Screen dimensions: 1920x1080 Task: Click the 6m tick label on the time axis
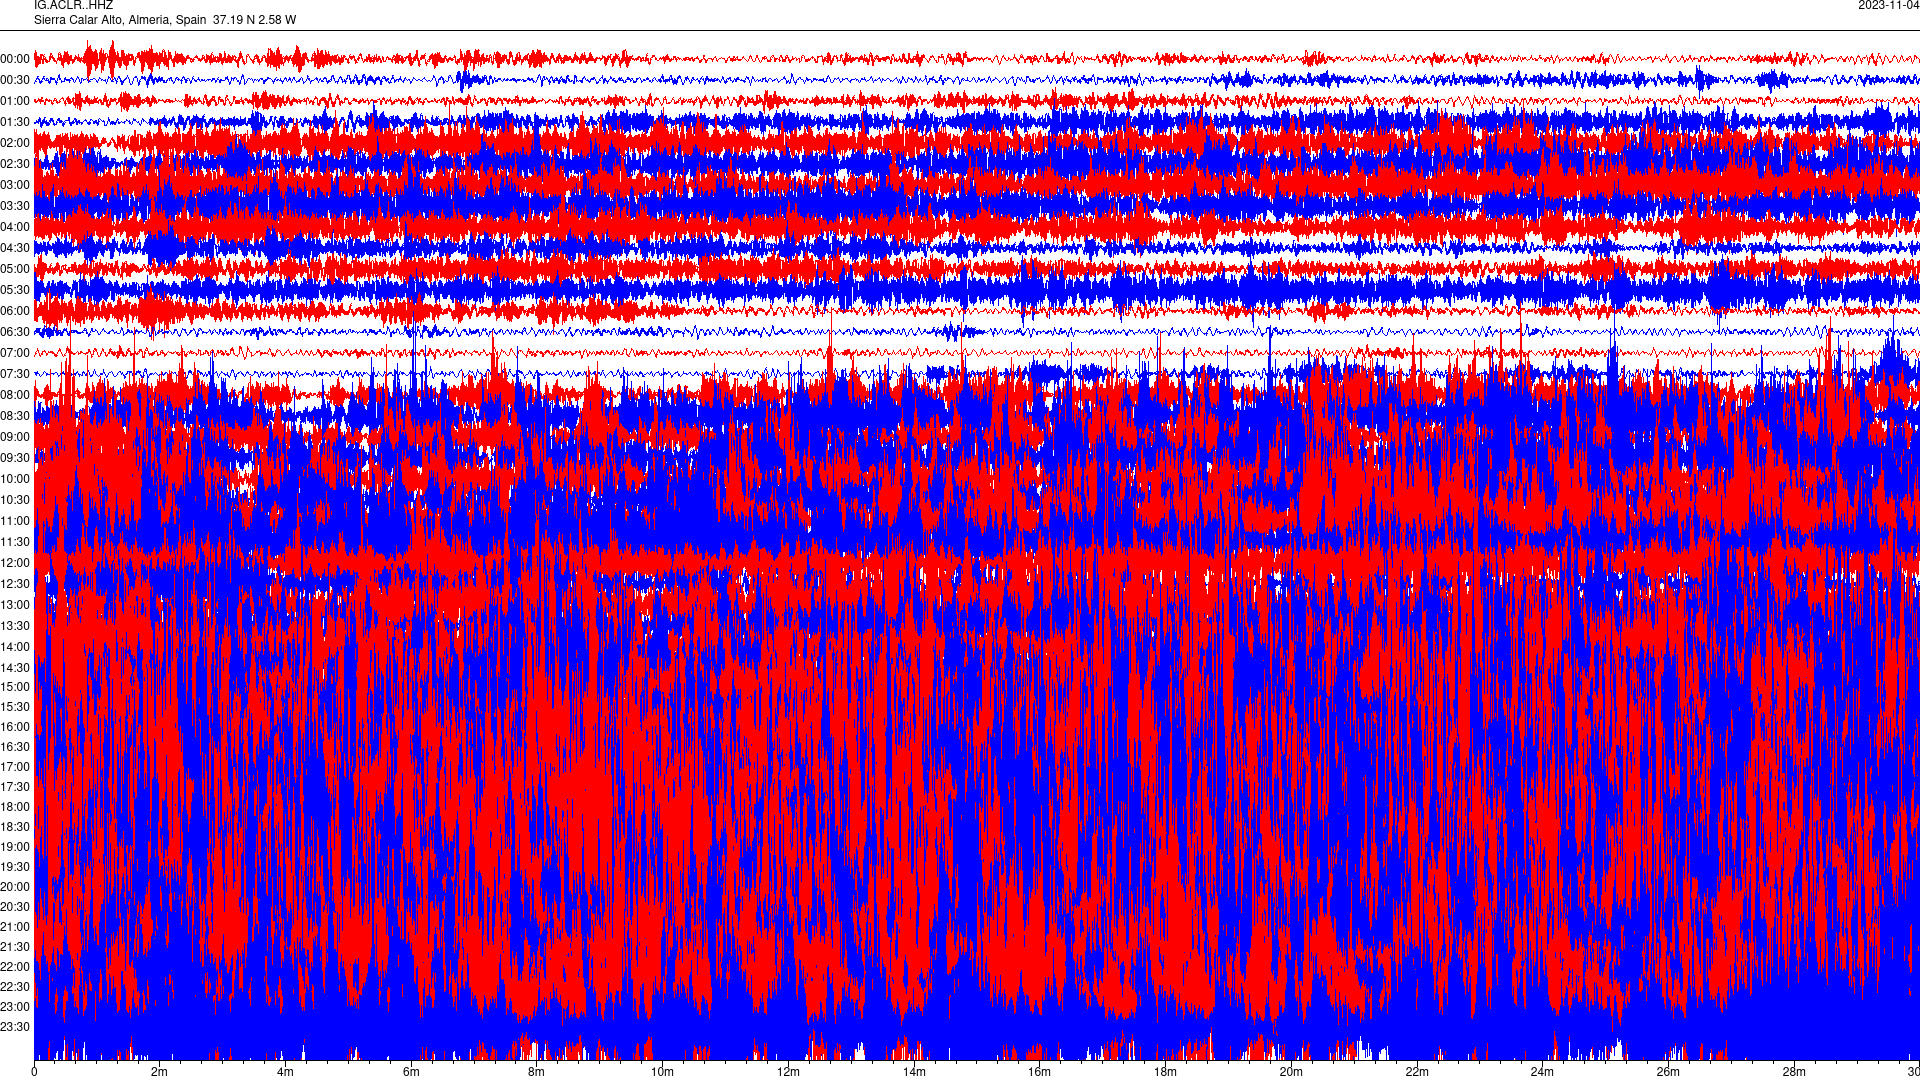(x=411, y=1072)
